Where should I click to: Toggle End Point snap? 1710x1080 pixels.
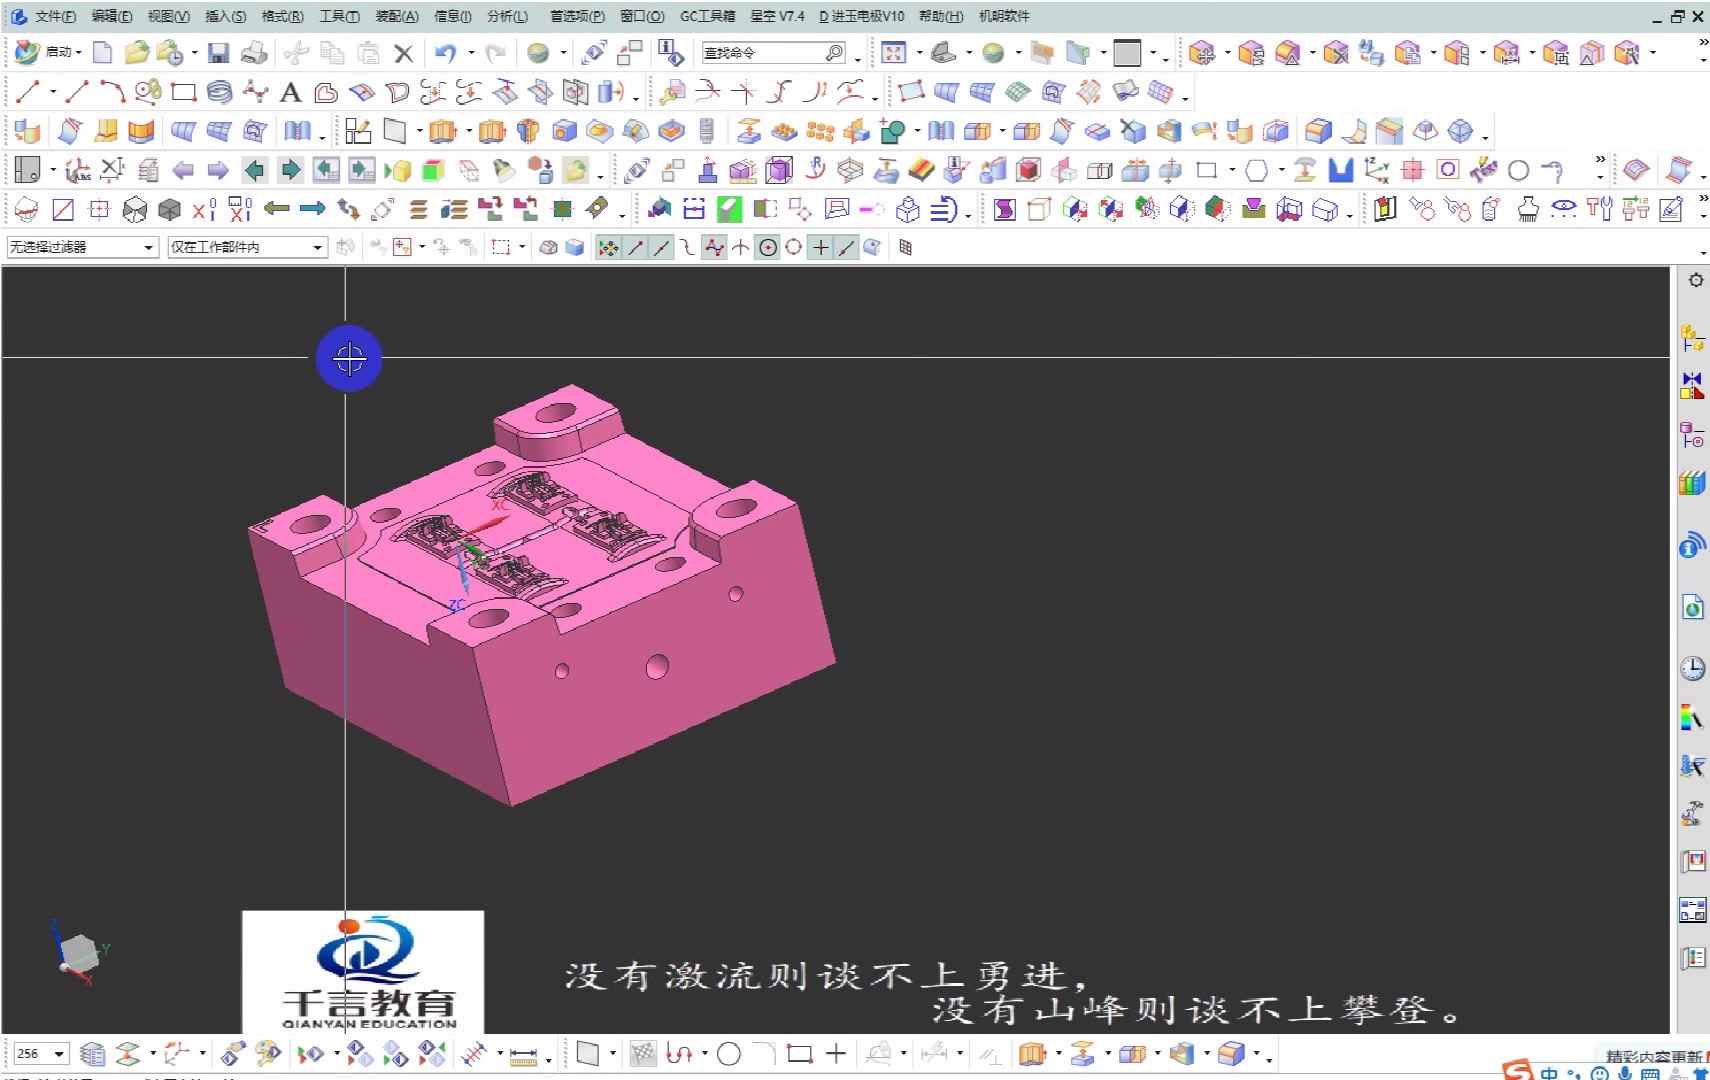point(635,247)
